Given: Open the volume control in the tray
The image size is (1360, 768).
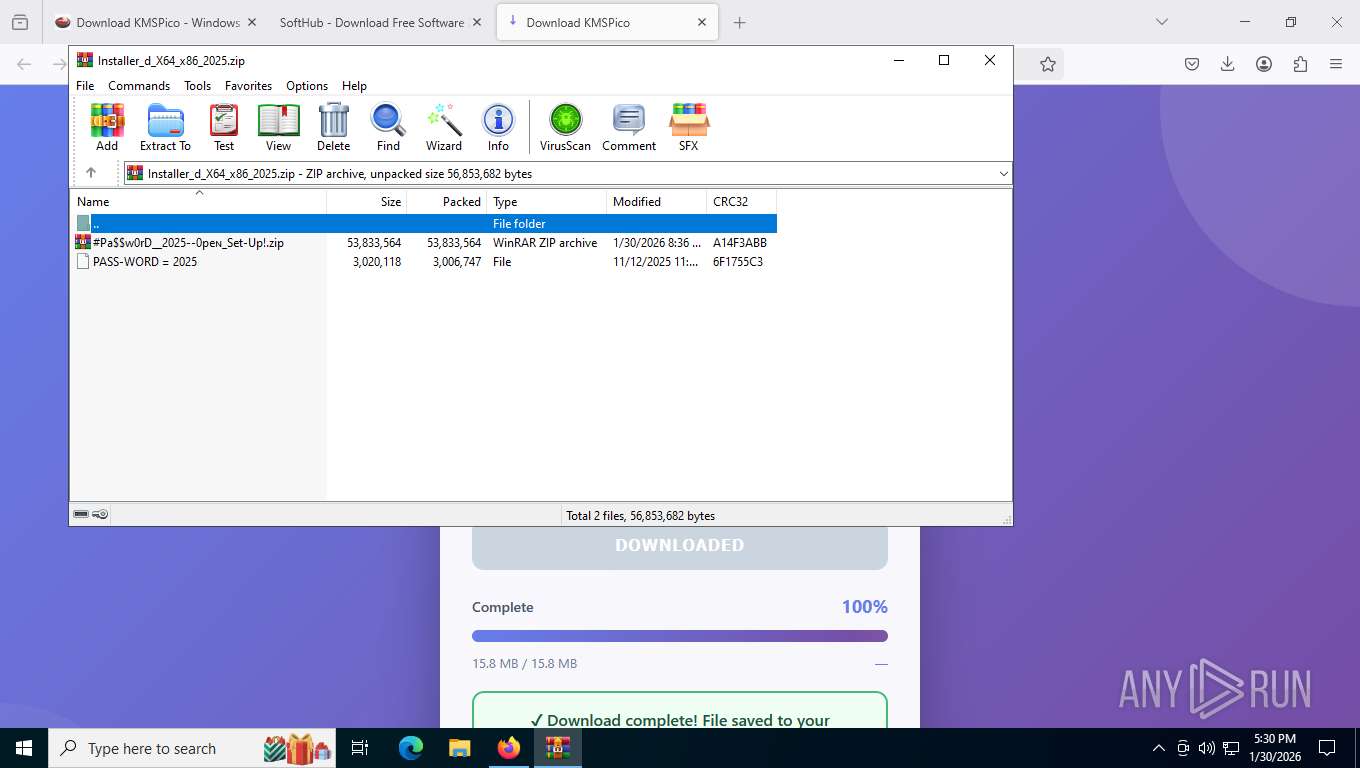Looking at the screenshot, I should click(1207, 748).
